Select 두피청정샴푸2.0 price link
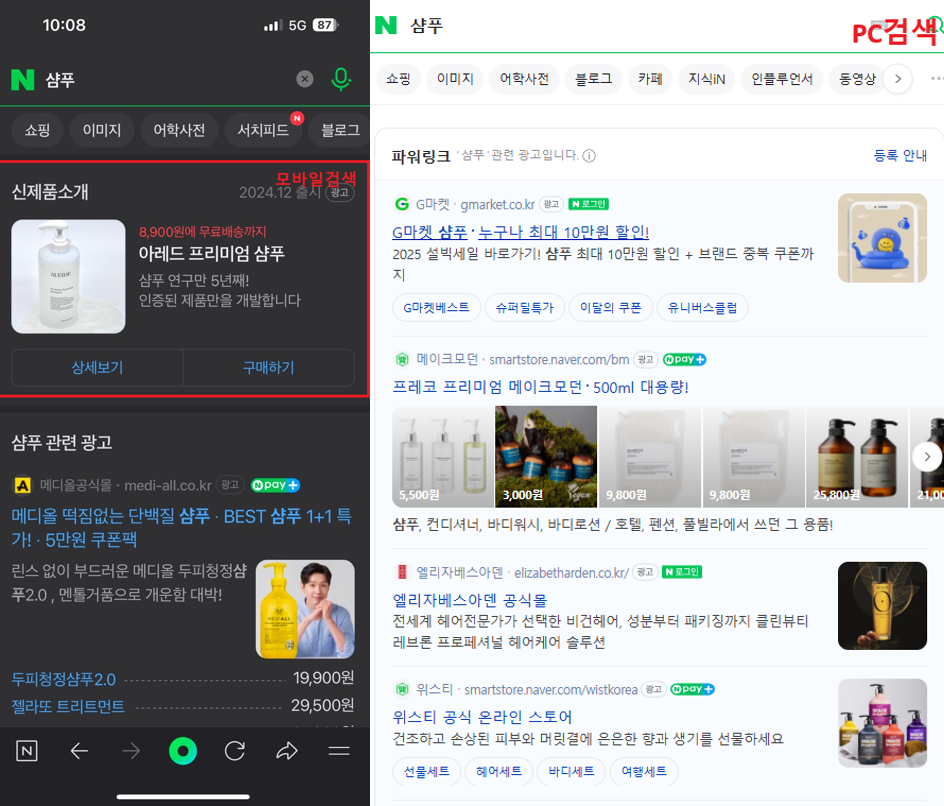The height and width of the screenshot is (806, 944). (x=64, y=679)
